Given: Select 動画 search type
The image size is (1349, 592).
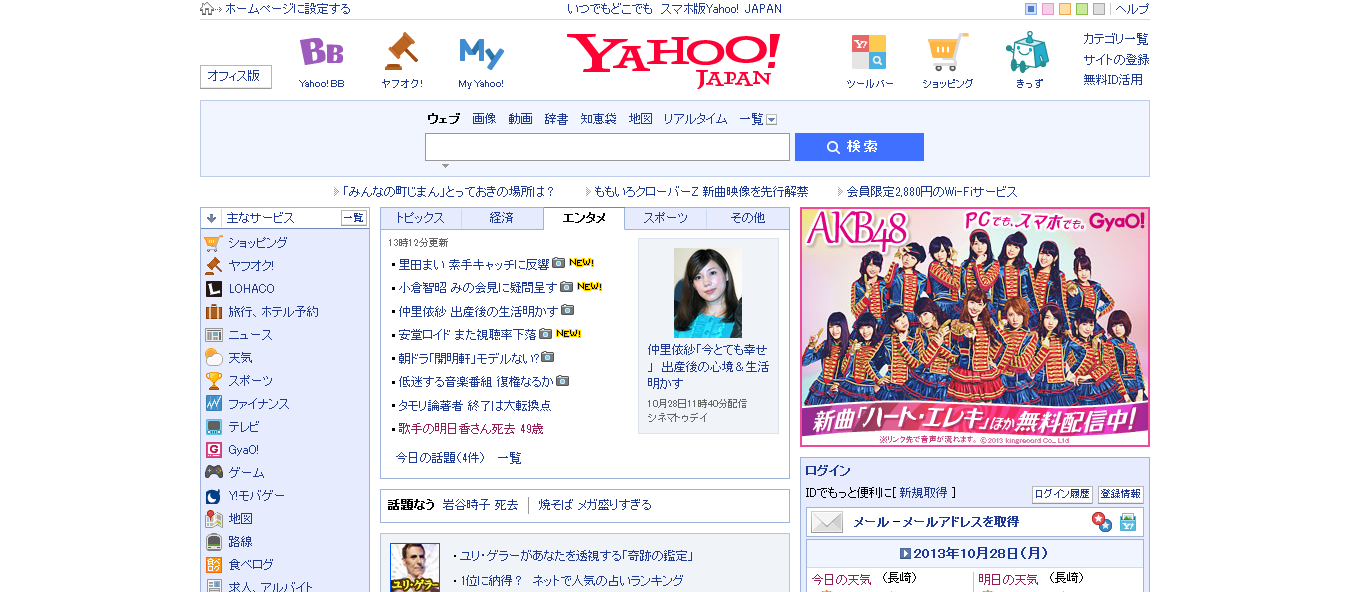Looking at the screenshot, I should click(520, 119).
